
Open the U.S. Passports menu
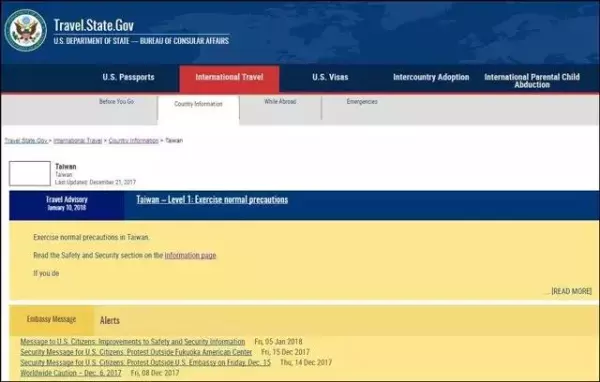[129, 77]
